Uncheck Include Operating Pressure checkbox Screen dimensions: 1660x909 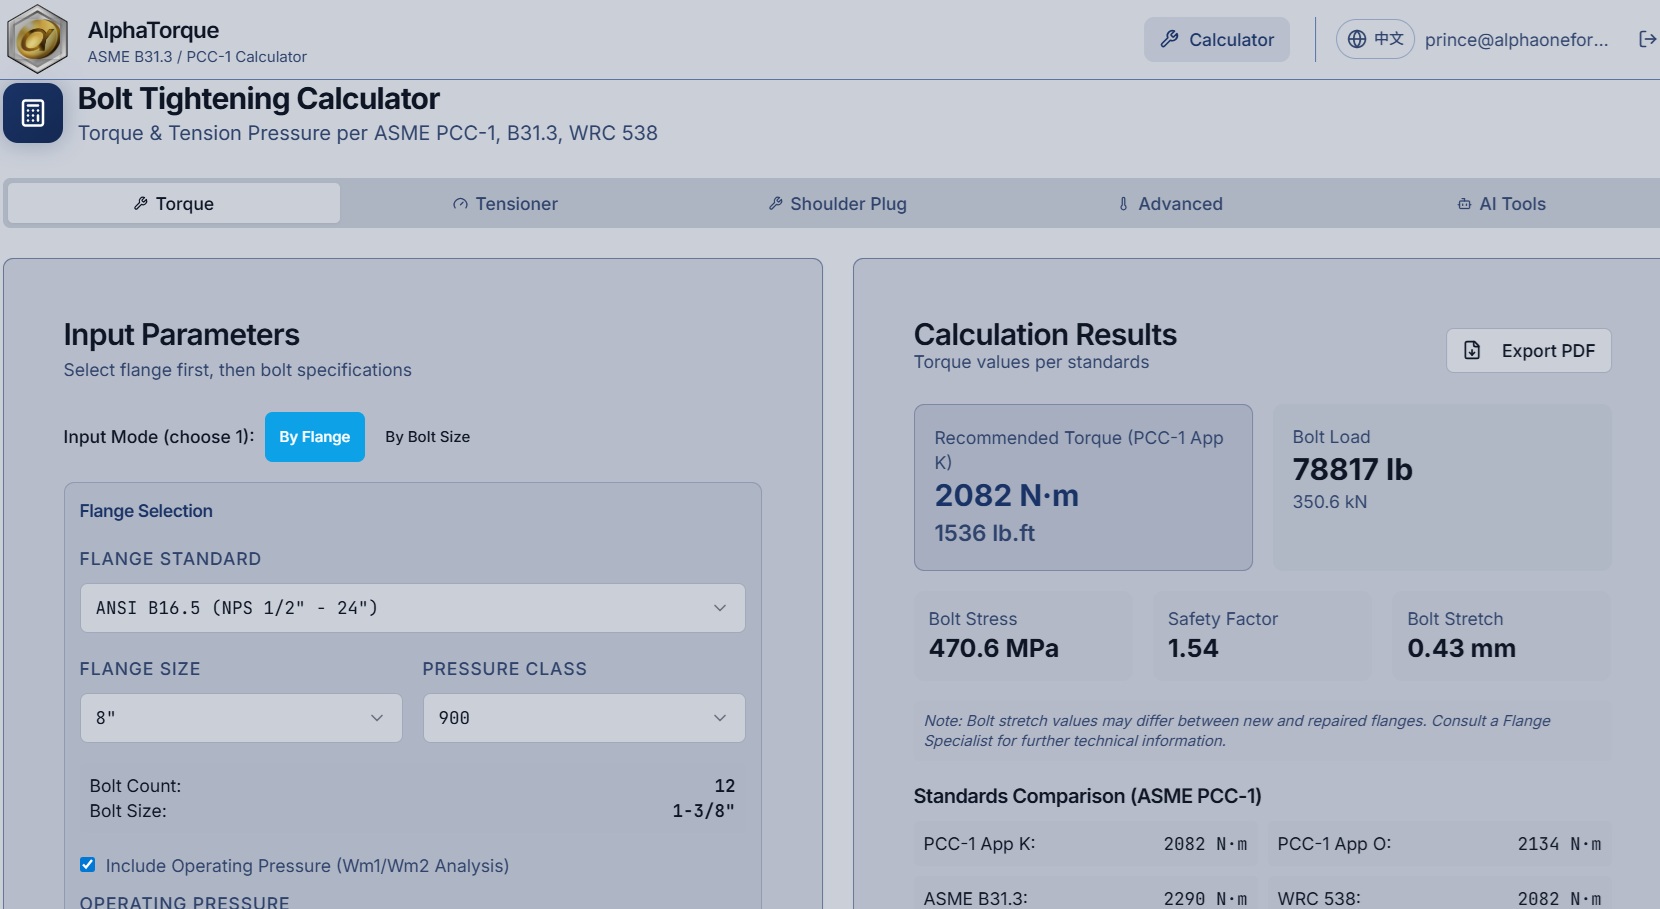click(88, 865)
